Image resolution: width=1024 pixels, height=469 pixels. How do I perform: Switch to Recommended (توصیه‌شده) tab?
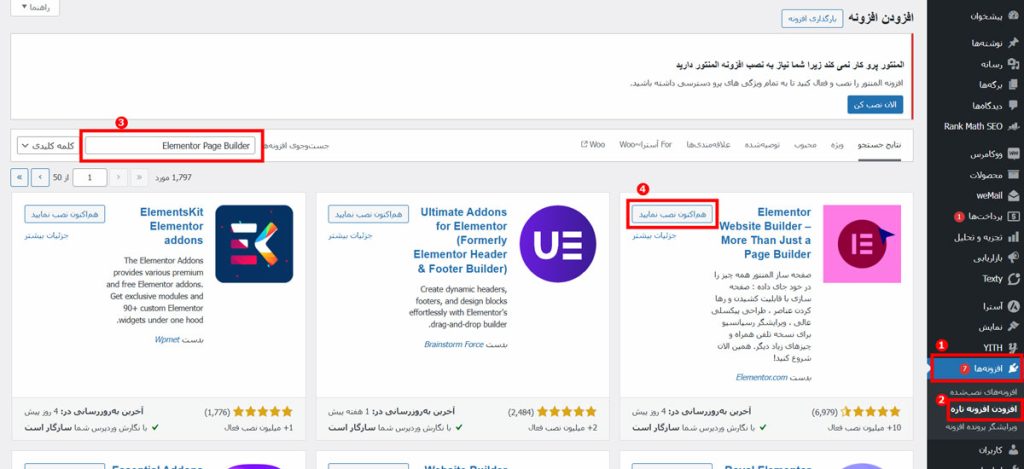coord(762,144)
